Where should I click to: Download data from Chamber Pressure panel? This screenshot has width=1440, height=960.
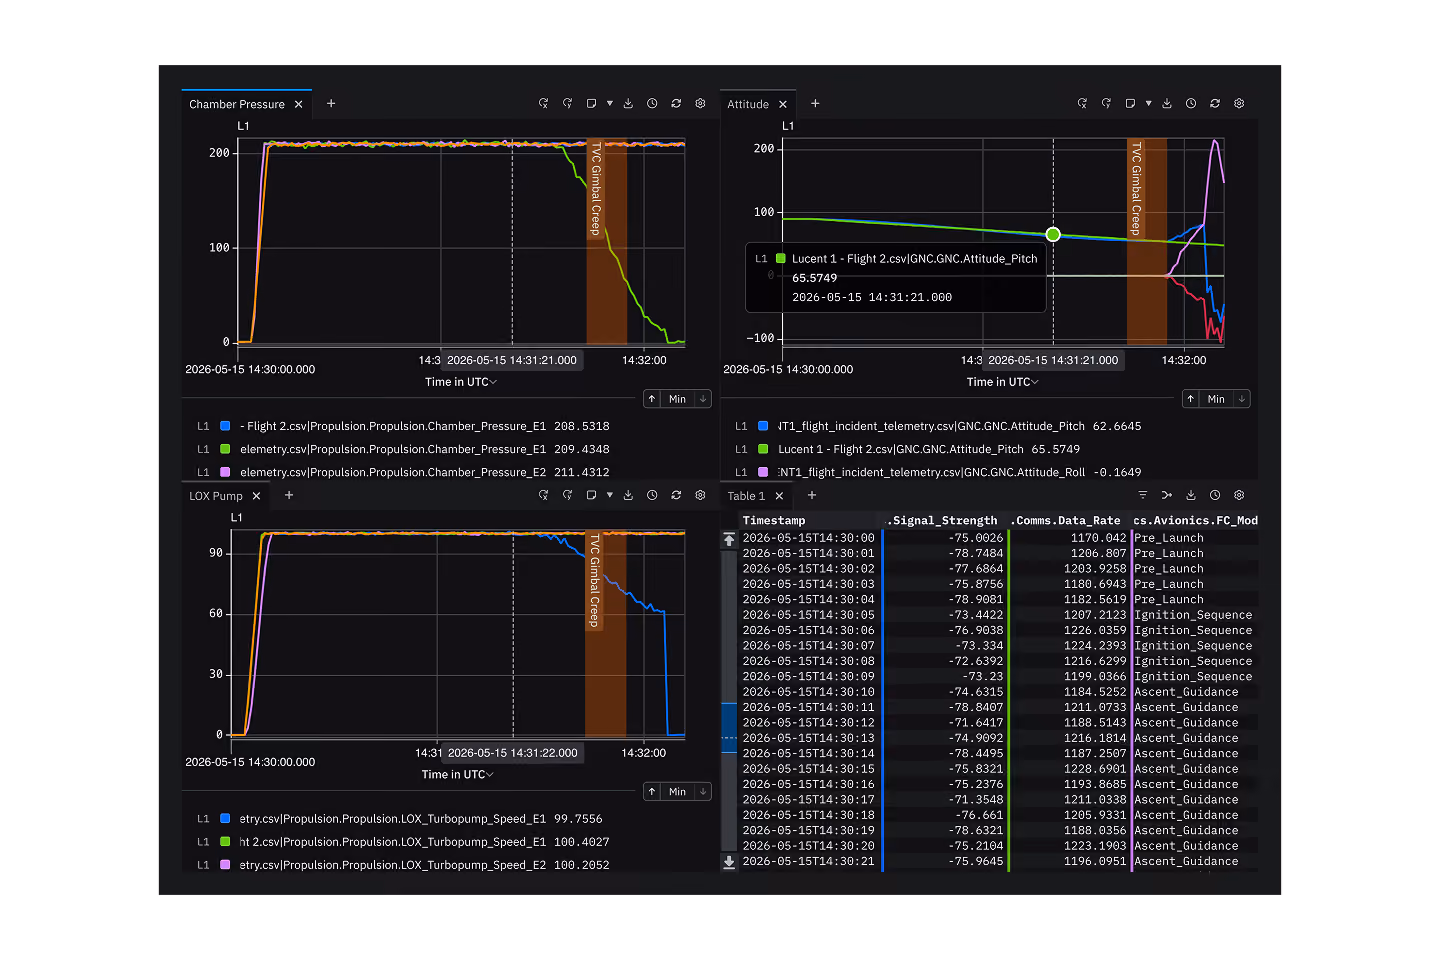[x=628, y=103]
